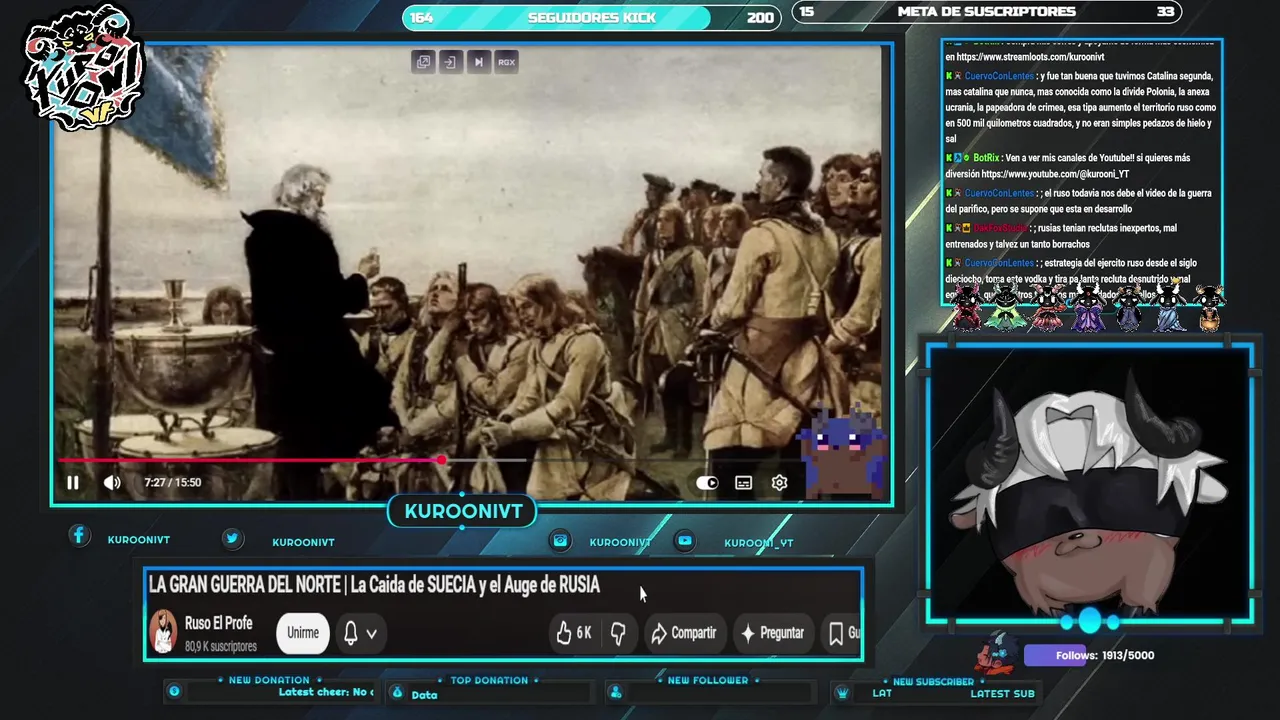Click the Facebook icon in the social bar

click(79, 536)
